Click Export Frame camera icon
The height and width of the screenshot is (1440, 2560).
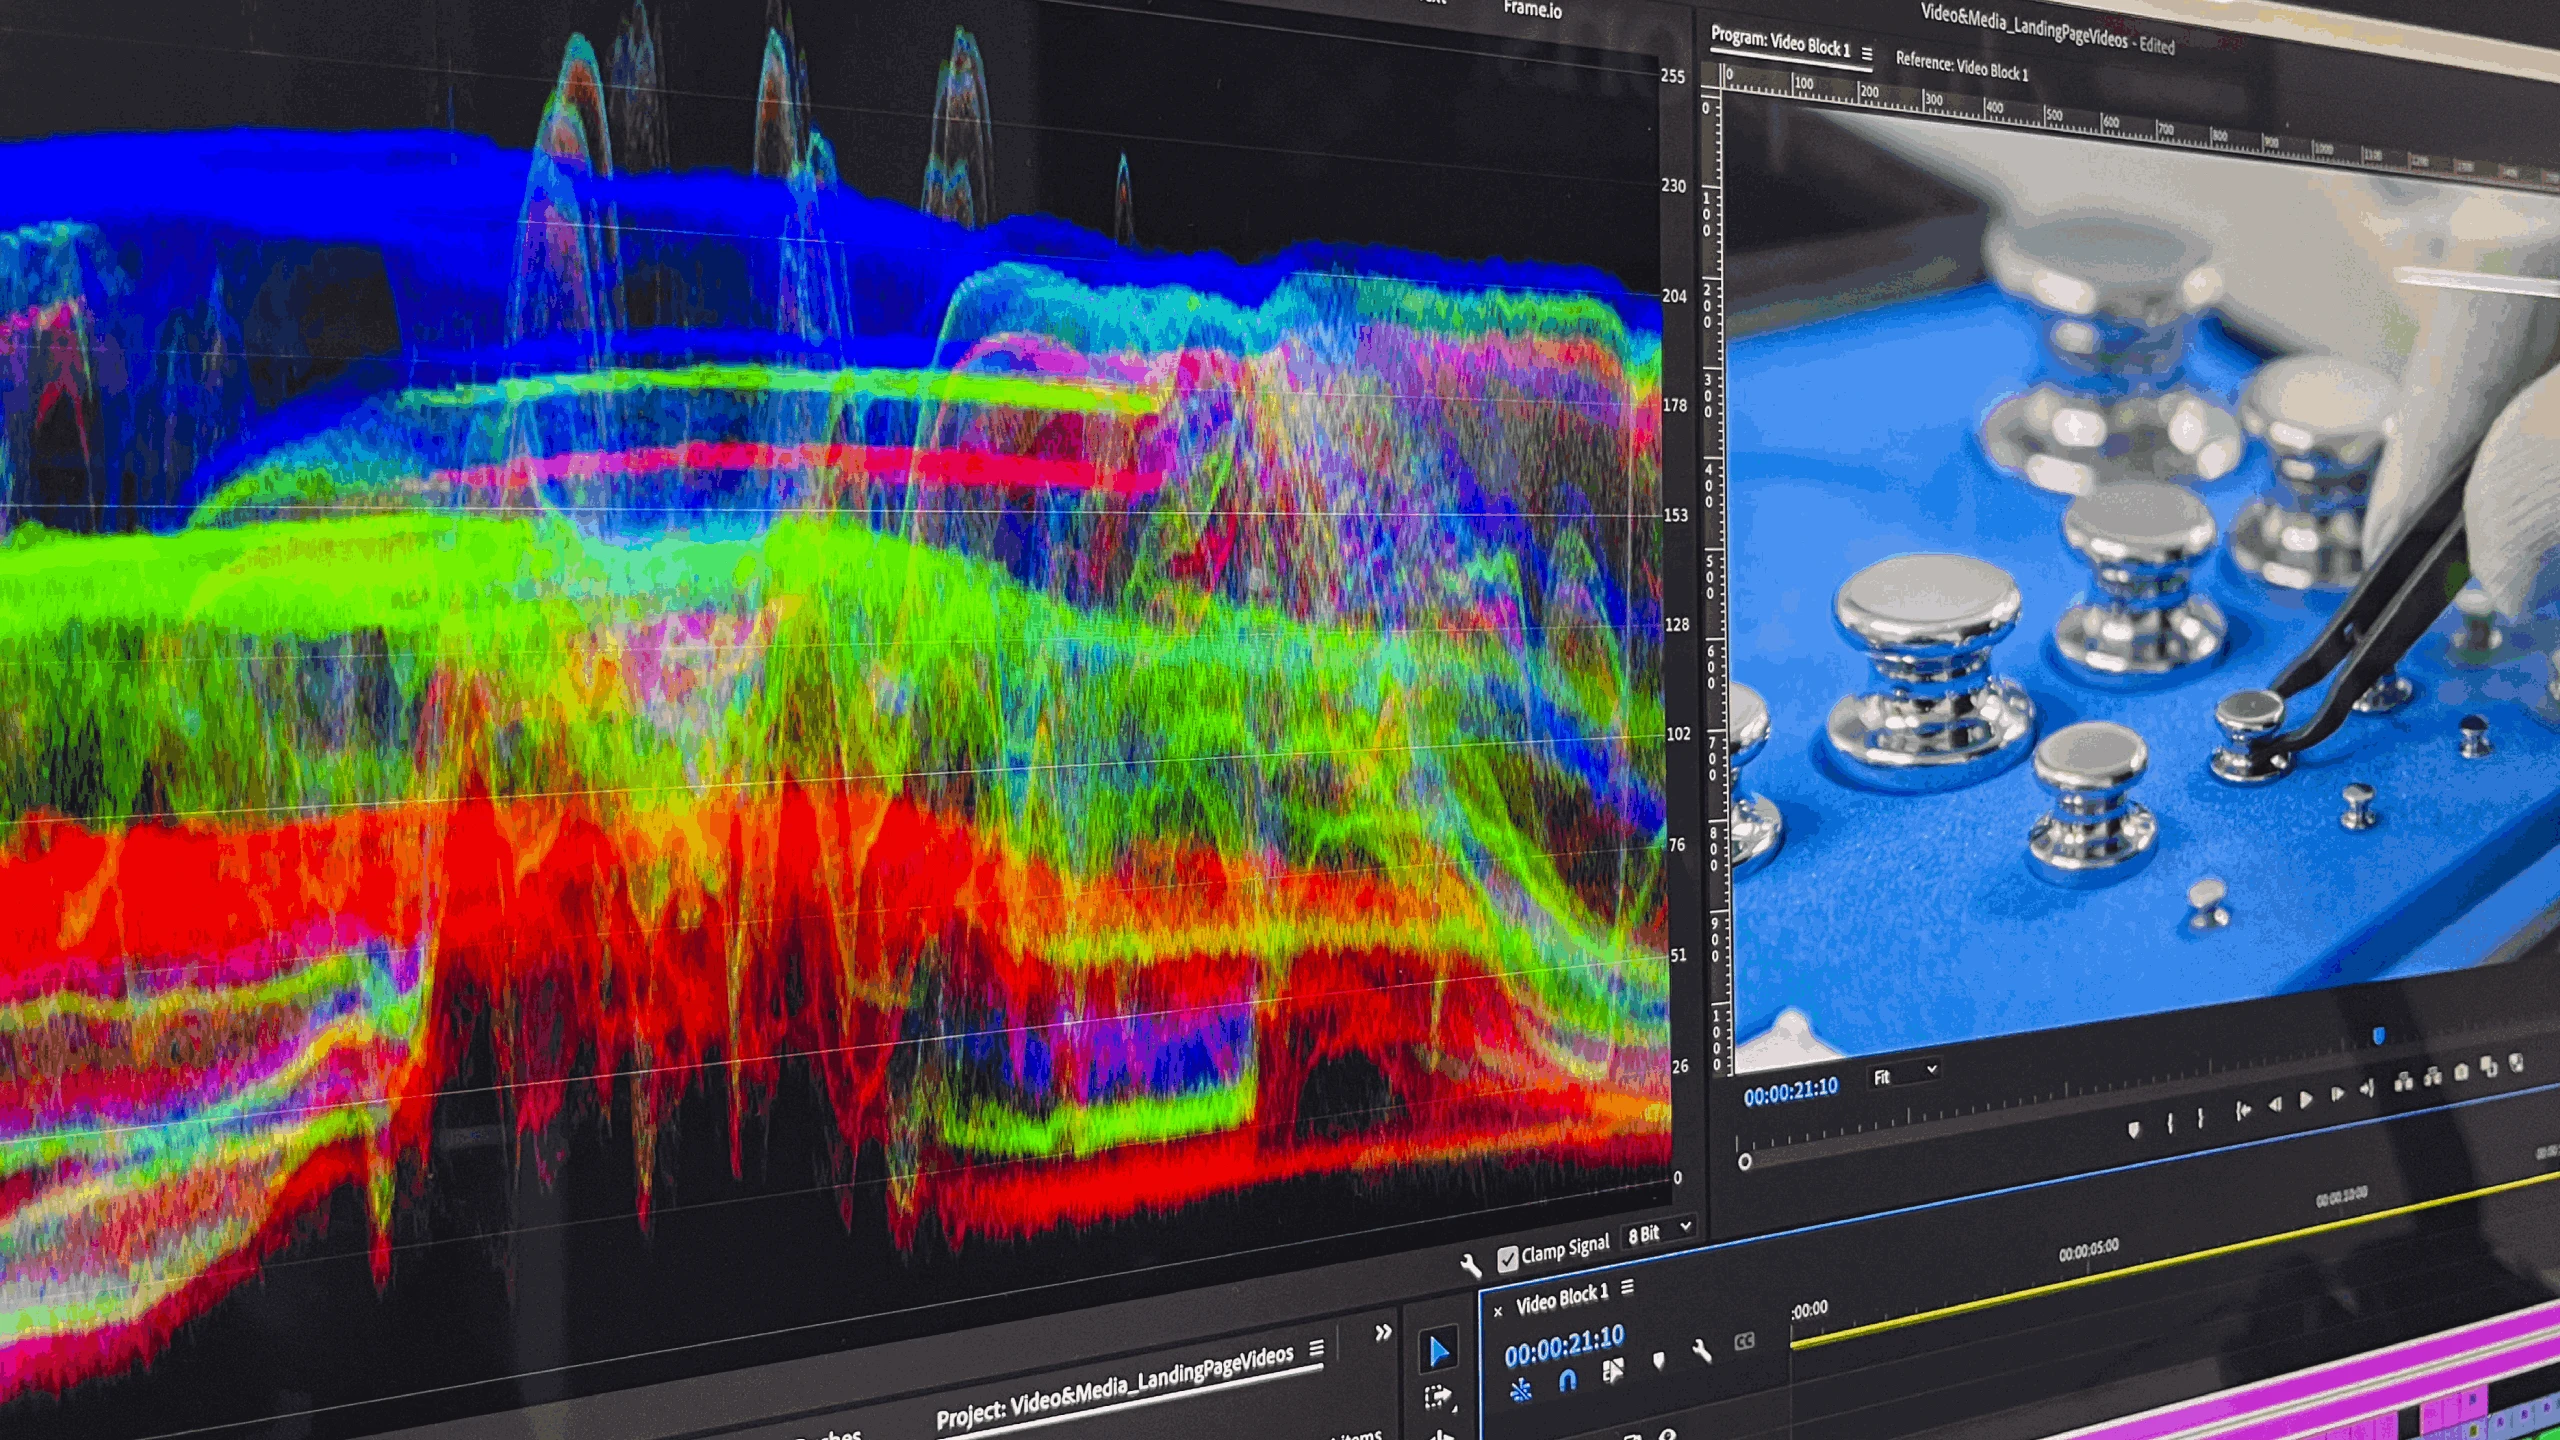click(x=2461, y=1072)
